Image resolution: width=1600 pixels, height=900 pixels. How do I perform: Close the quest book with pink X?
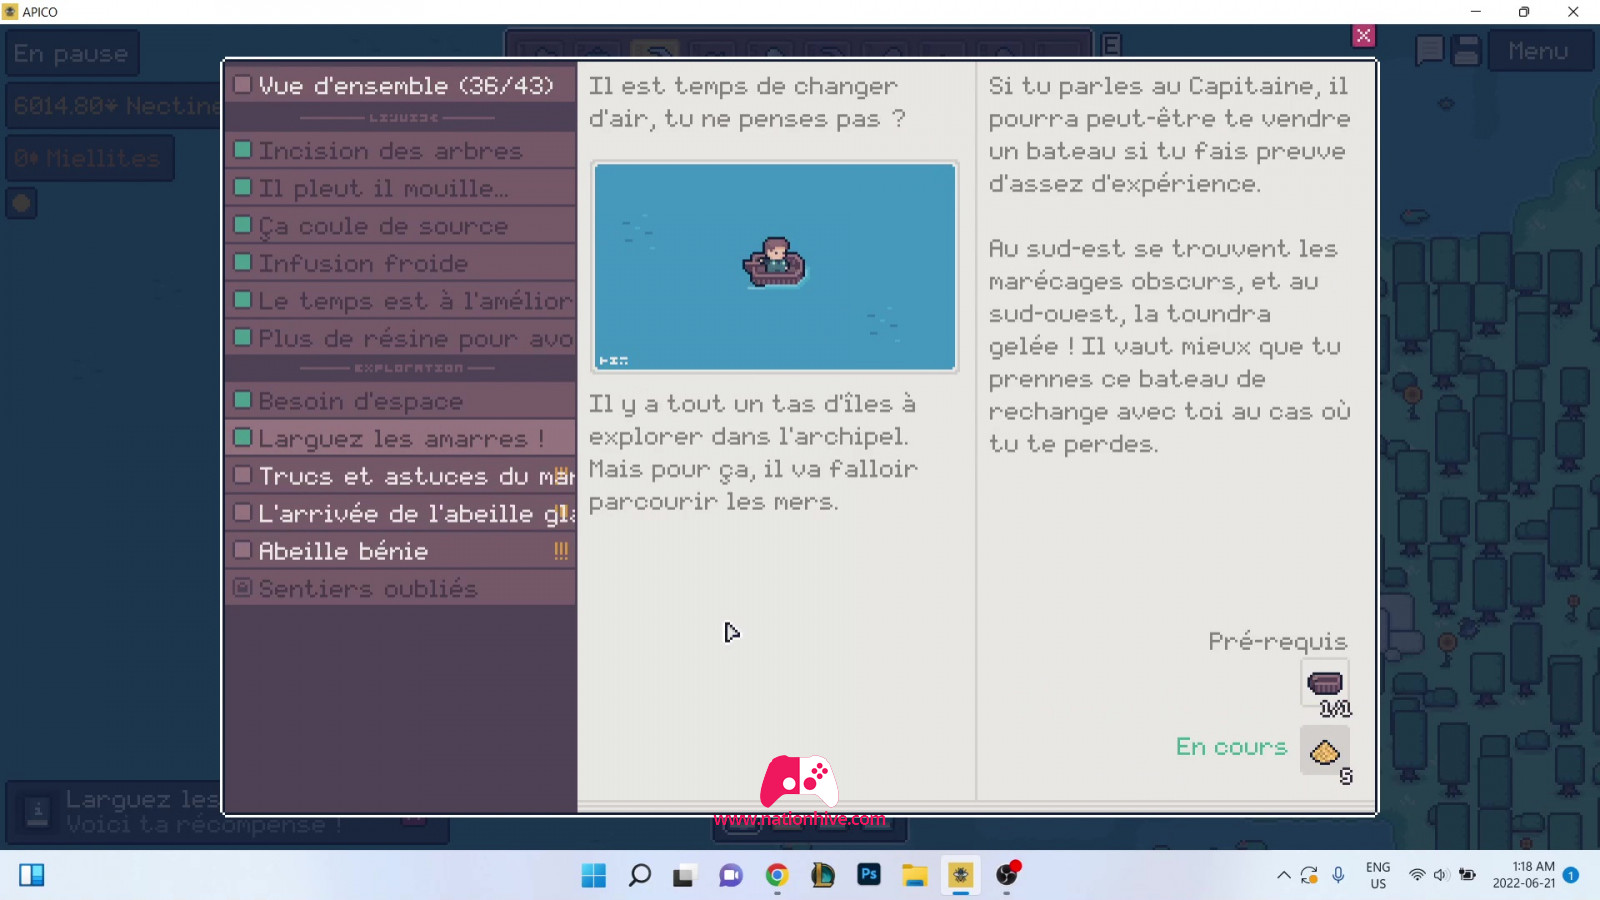tap(1363, 36)
